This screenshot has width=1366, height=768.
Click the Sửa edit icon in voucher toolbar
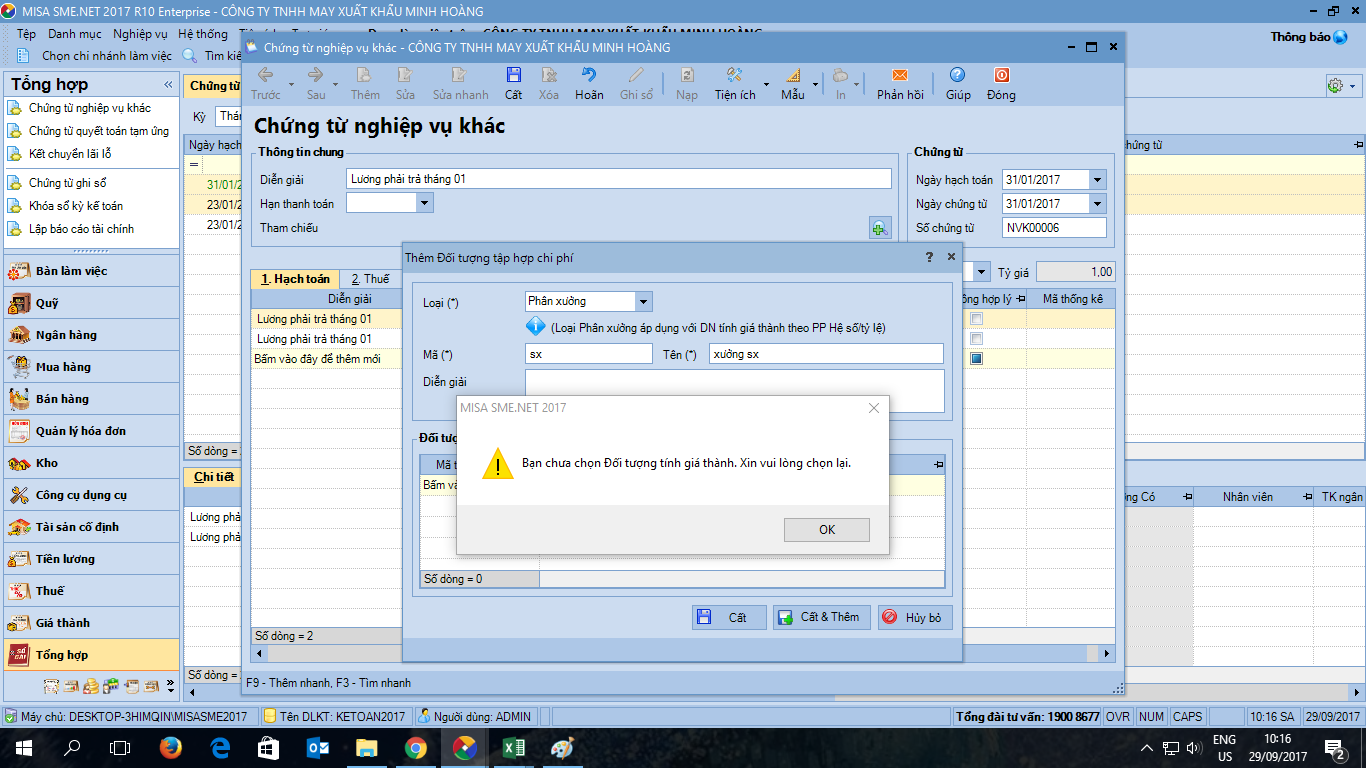pos(405,75)
